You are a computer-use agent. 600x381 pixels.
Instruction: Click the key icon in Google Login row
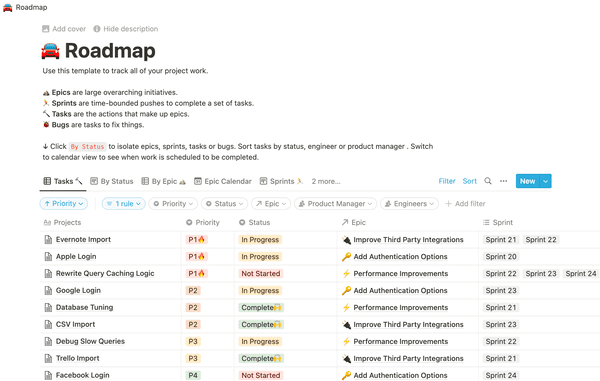point(346,290)
